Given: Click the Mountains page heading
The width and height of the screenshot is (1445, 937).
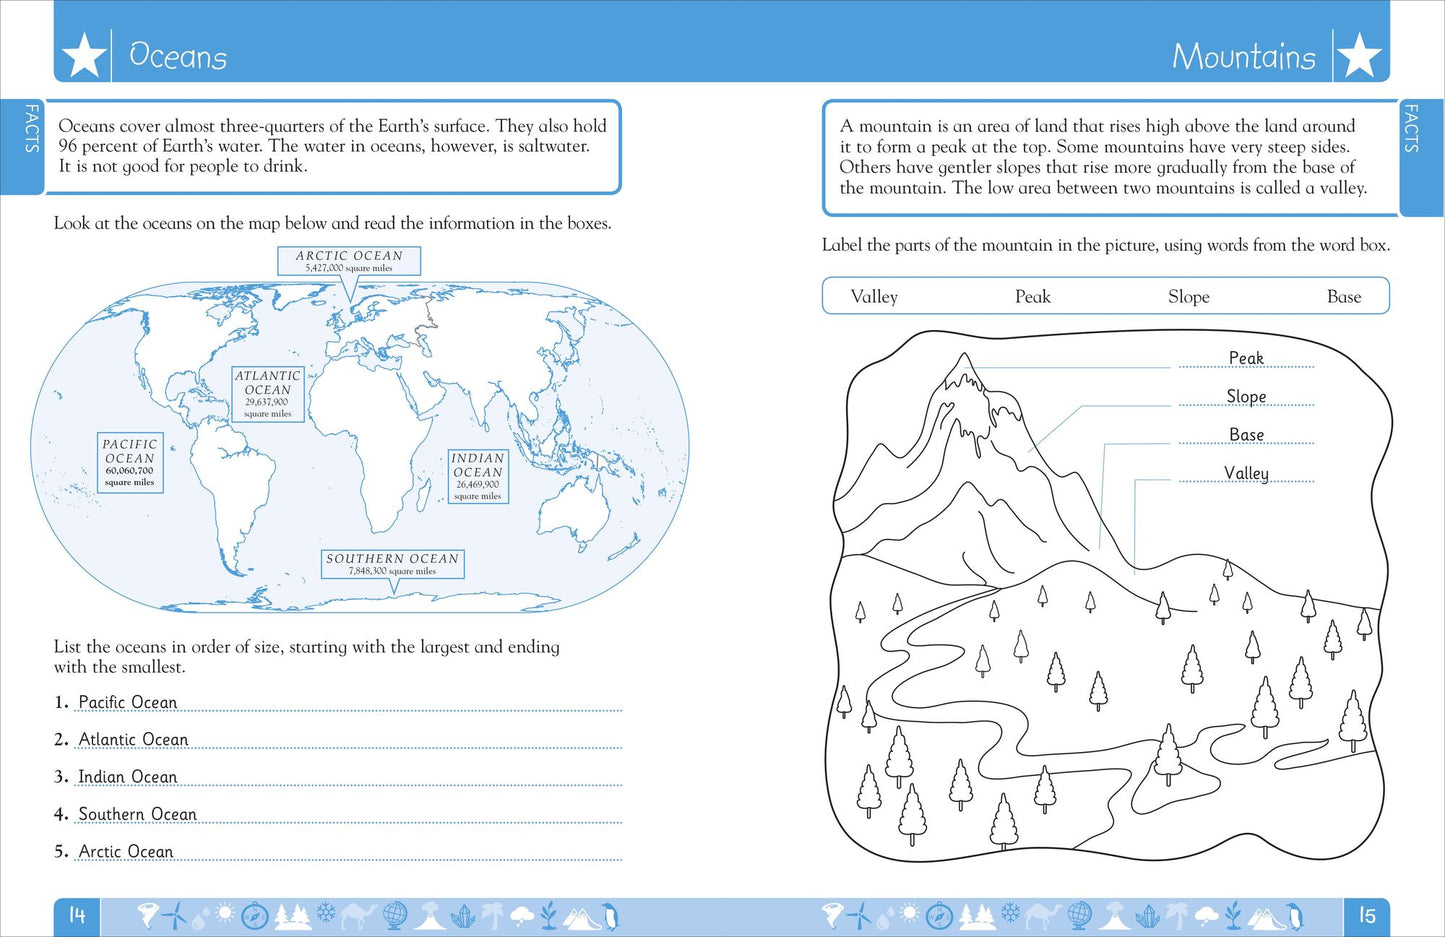Looking at the screenshot, I should click(1244, 56).
